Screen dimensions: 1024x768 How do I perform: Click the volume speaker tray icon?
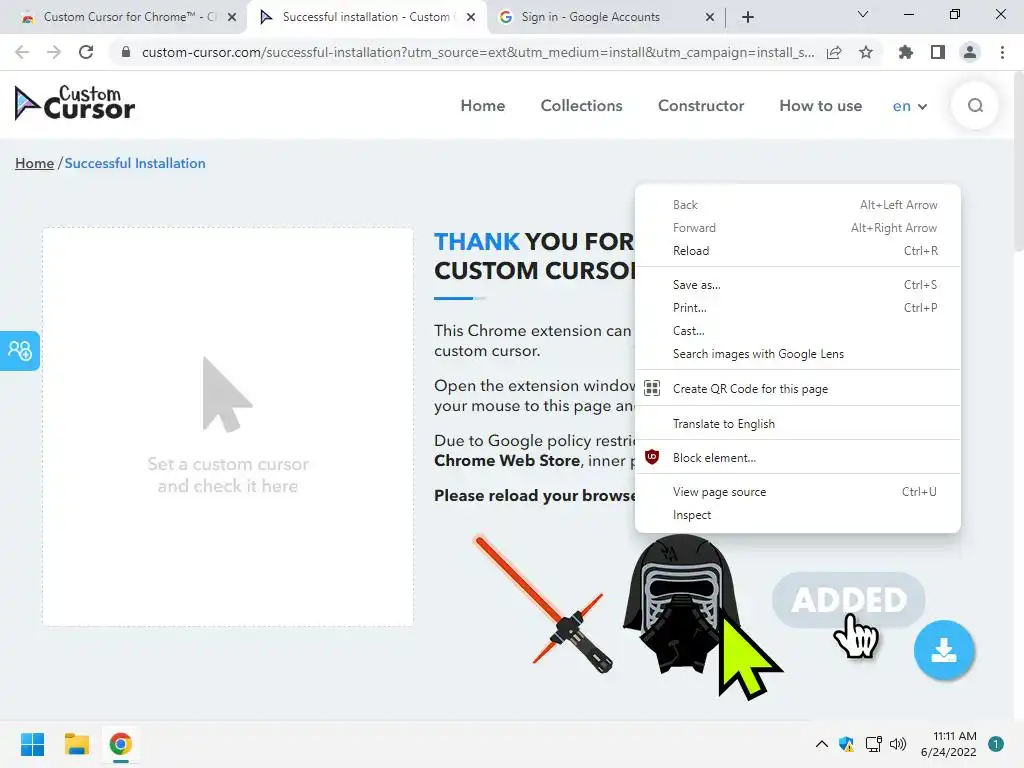tap(898, 744)
